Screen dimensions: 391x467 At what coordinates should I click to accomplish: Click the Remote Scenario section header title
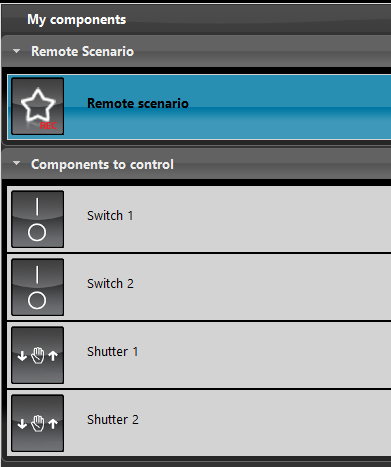point(82,51)
